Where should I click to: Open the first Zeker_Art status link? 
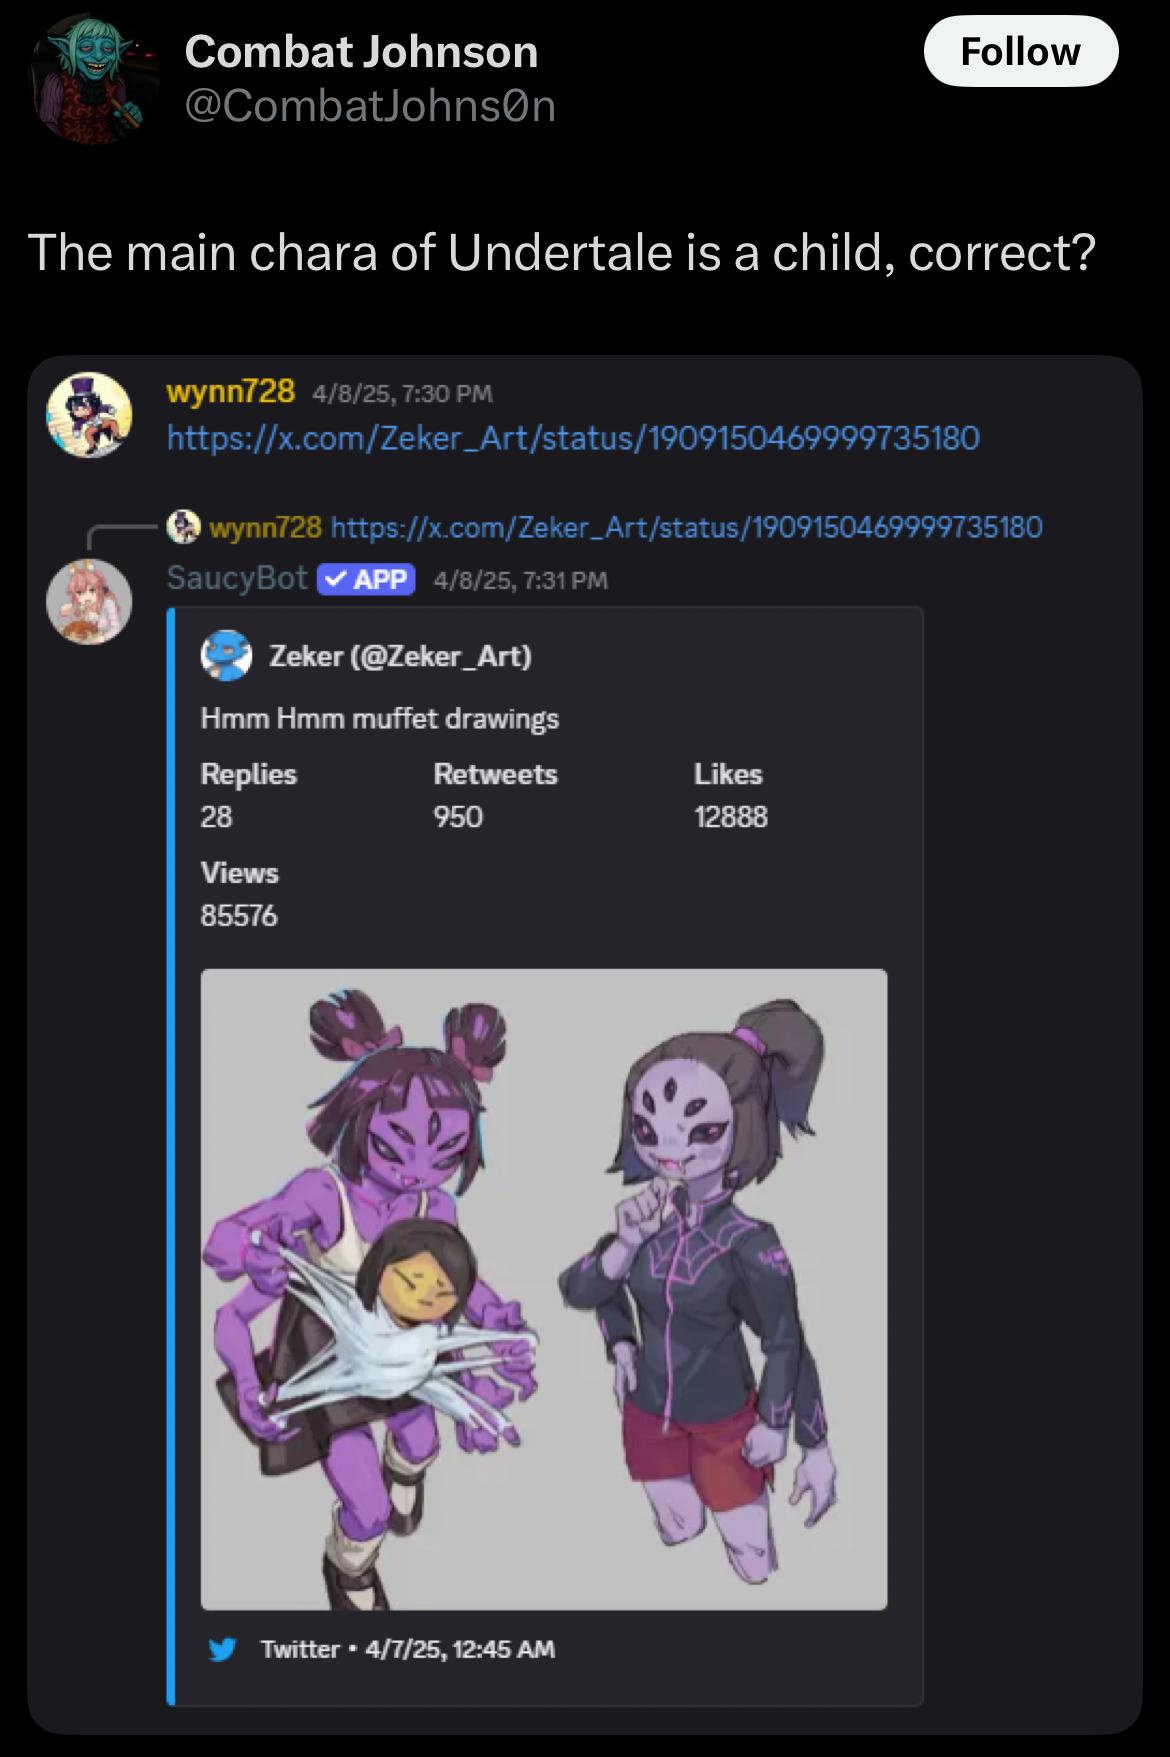[573, 438]
